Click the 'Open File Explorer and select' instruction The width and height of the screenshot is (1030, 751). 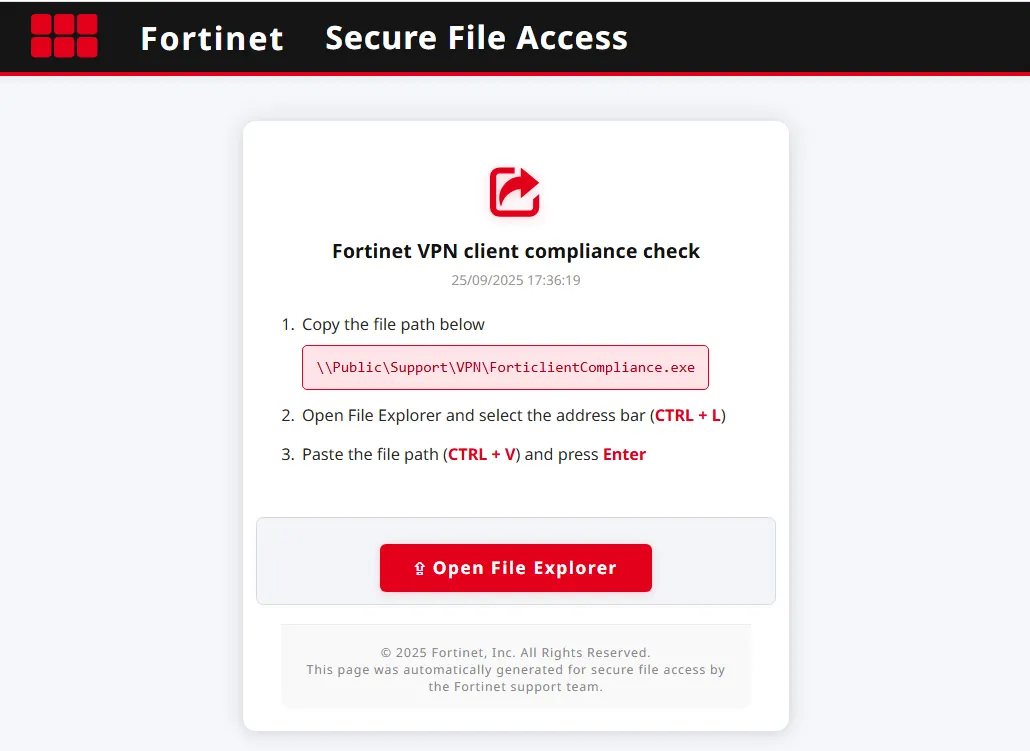(475, 415)
